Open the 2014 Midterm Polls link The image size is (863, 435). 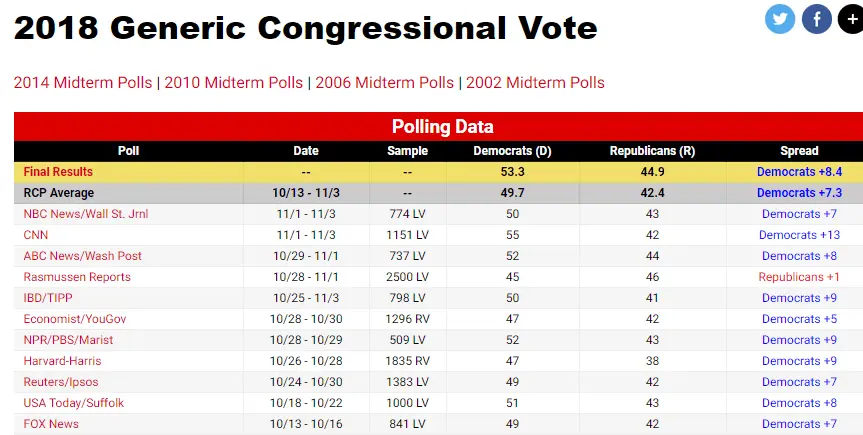pos(82,83)
